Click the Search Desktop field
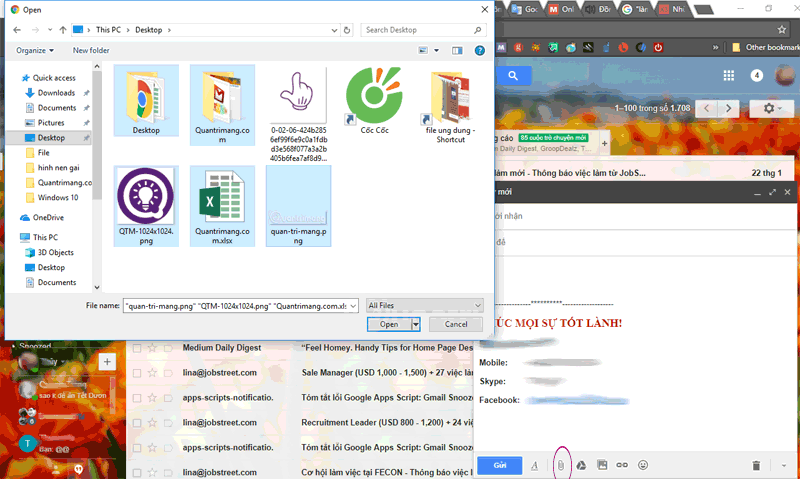This screenshot has height=479, width=800. point(423,30)
